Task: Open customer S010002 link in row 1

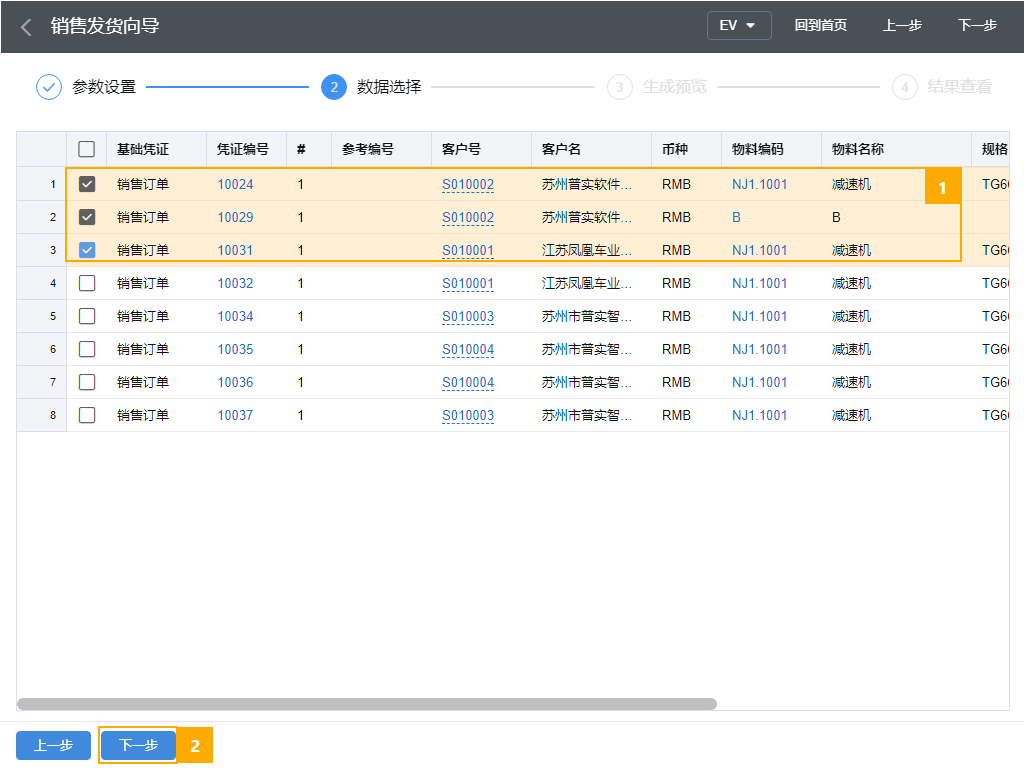Action: (468, 184)
